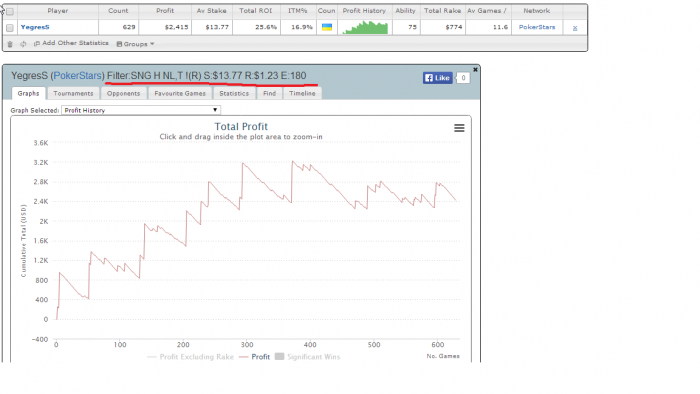Screen dimensions: 700x394
Task: Switch to the Favourite Games tab
Action: tap(180, 93)
